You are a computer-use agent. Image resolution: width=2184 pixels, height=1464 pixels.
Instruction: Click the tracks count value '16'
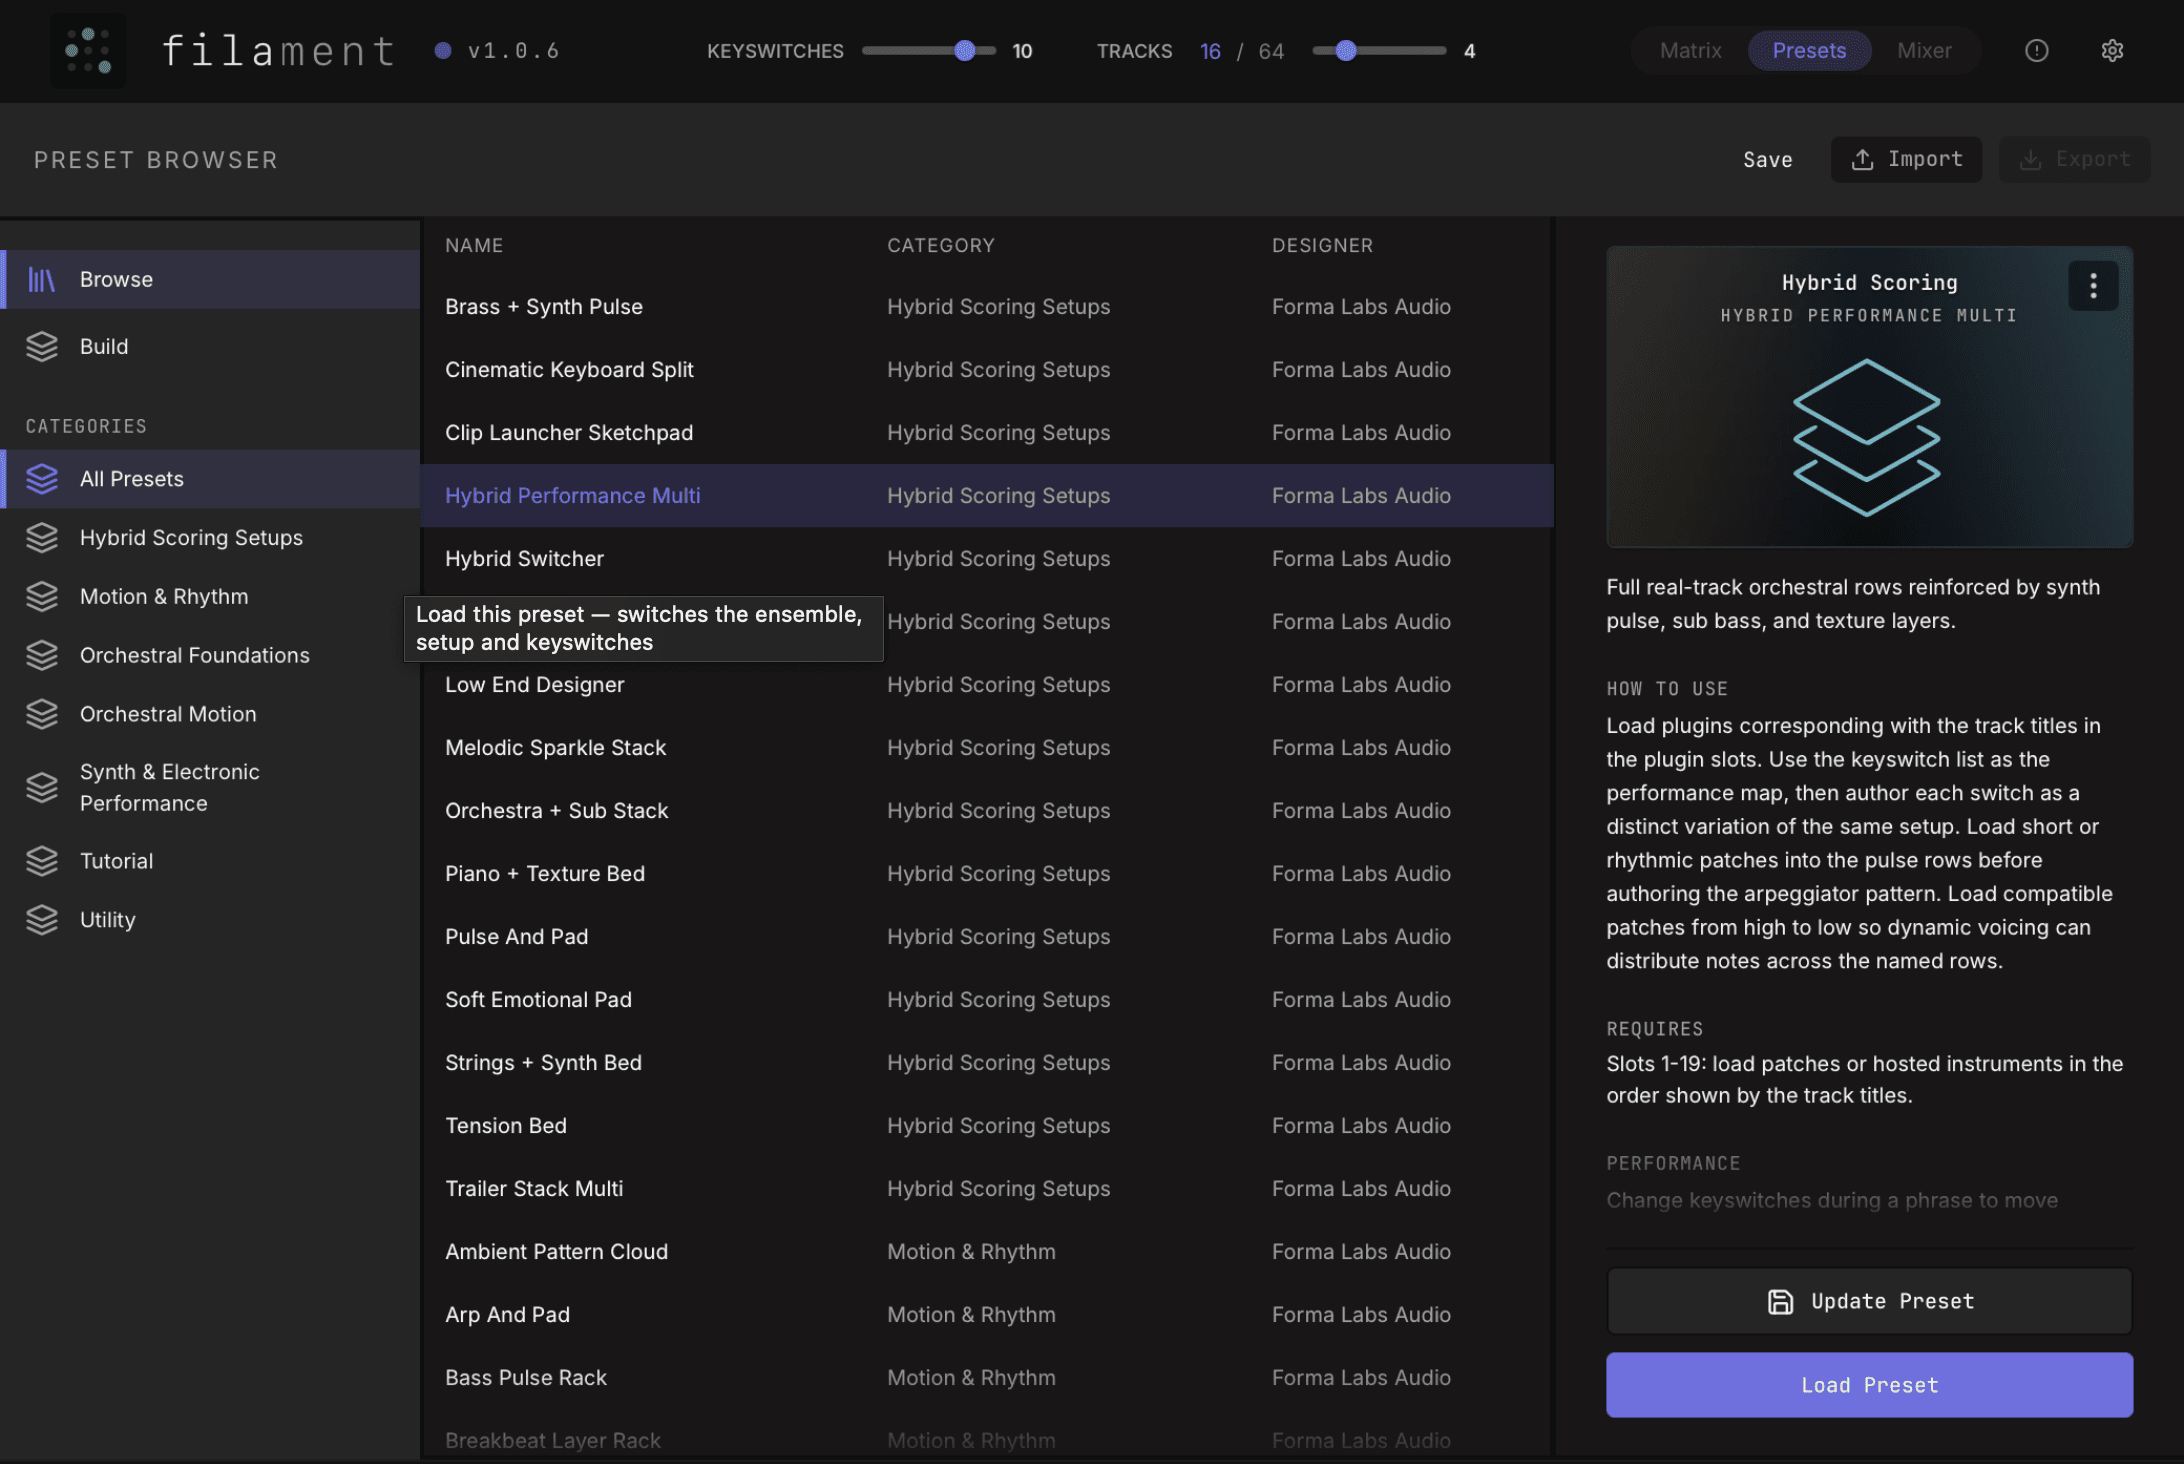[x=1210, y=51]
